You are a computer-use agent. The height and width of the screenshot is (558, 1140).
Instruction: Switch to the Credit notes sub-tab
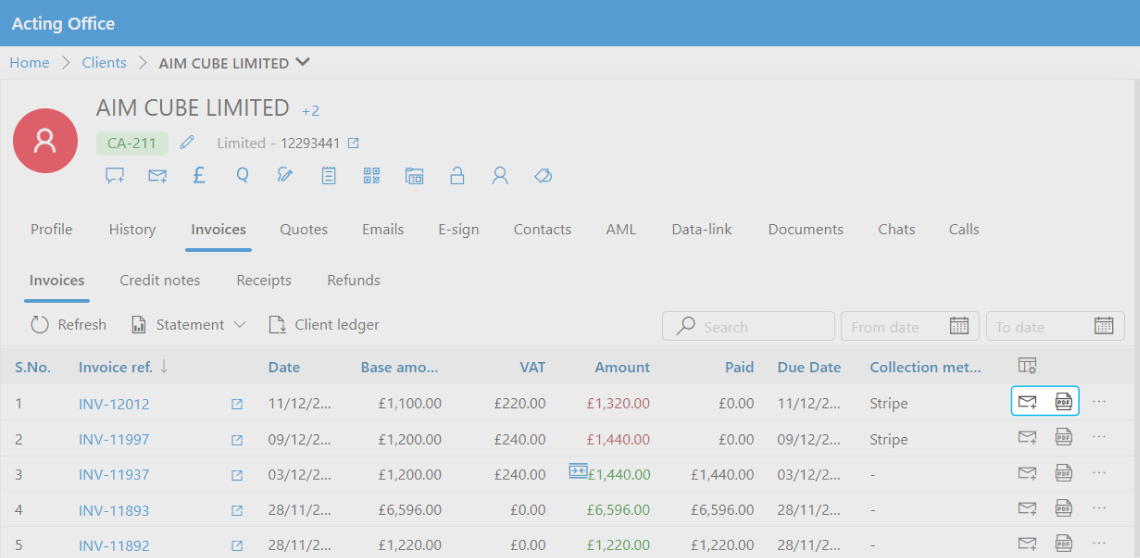(x=160, y=280)
